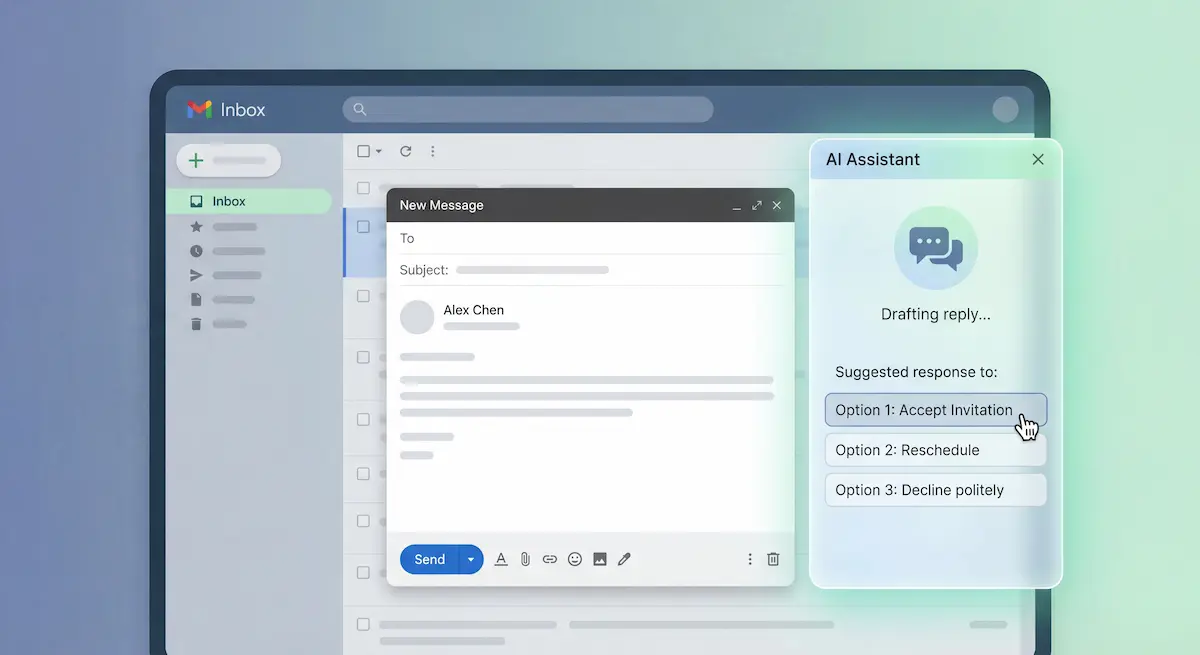Send the message with the Send button
This screenshot has width=1200, height=655.
pos(429,559)
